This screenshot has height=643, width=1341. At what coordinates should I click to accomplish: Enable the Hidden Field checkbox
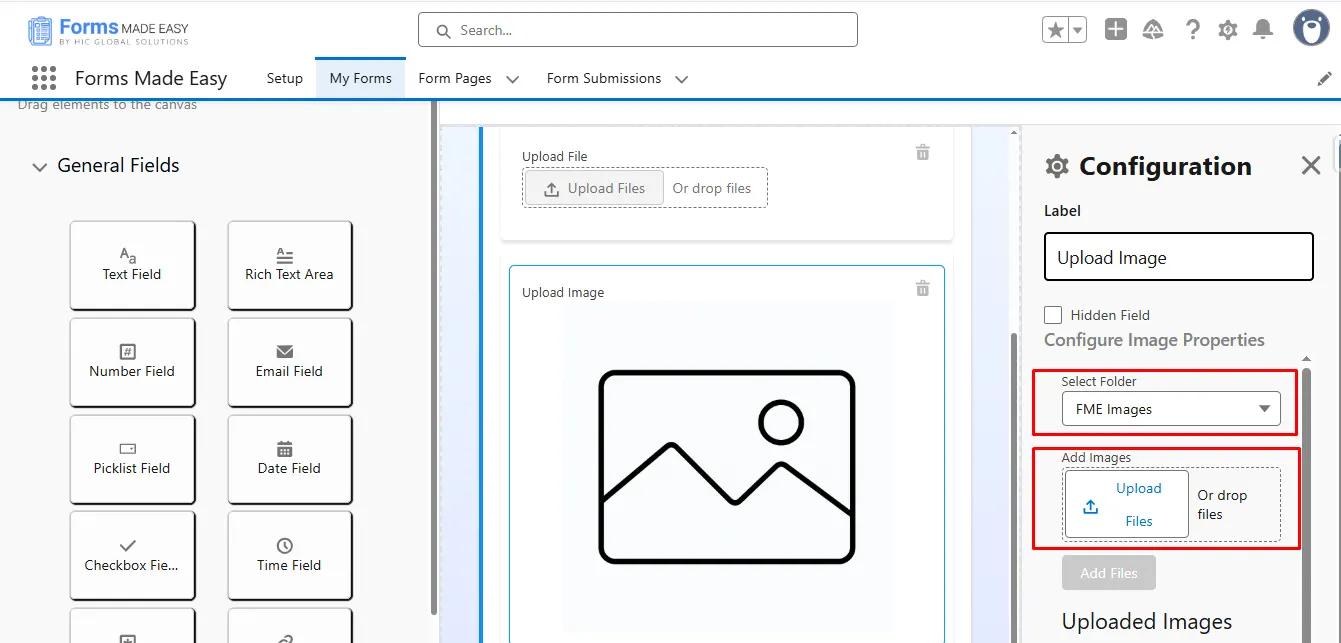tap(1053, 315)
